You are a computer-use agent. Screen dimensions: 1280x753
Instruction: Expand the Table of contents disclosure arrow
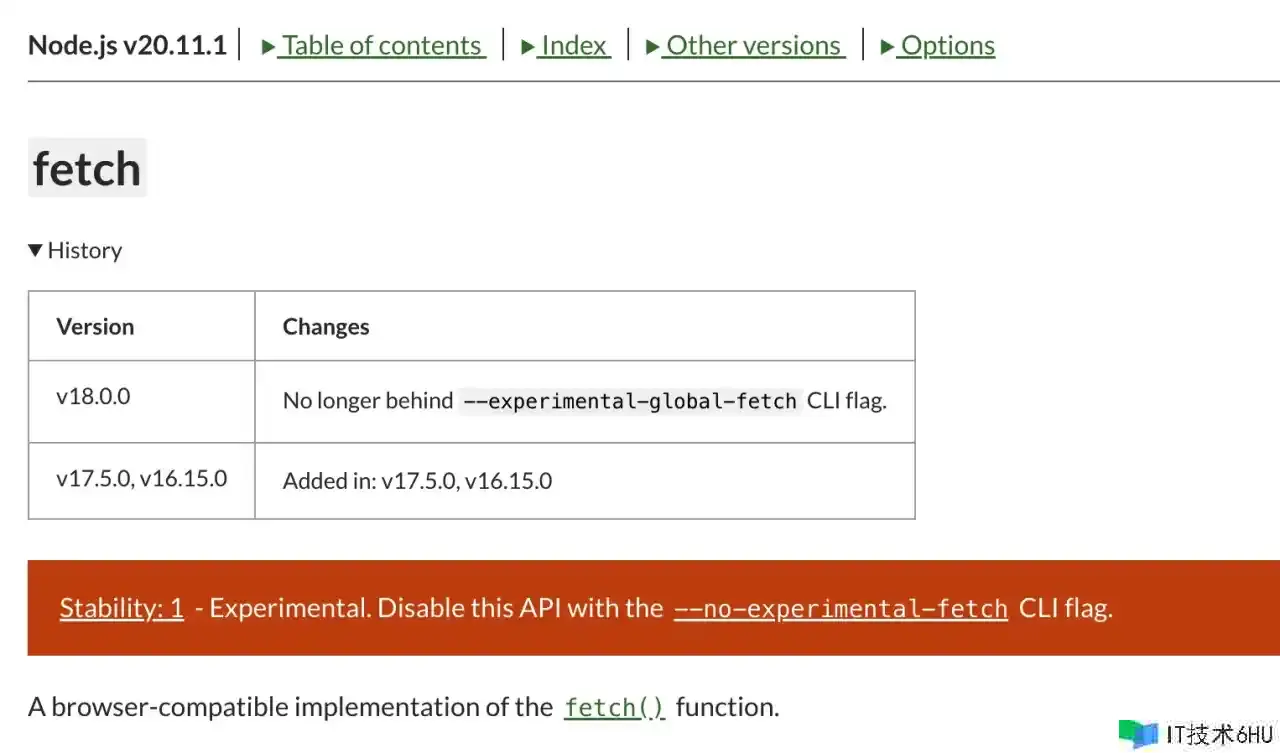[268, 47]
